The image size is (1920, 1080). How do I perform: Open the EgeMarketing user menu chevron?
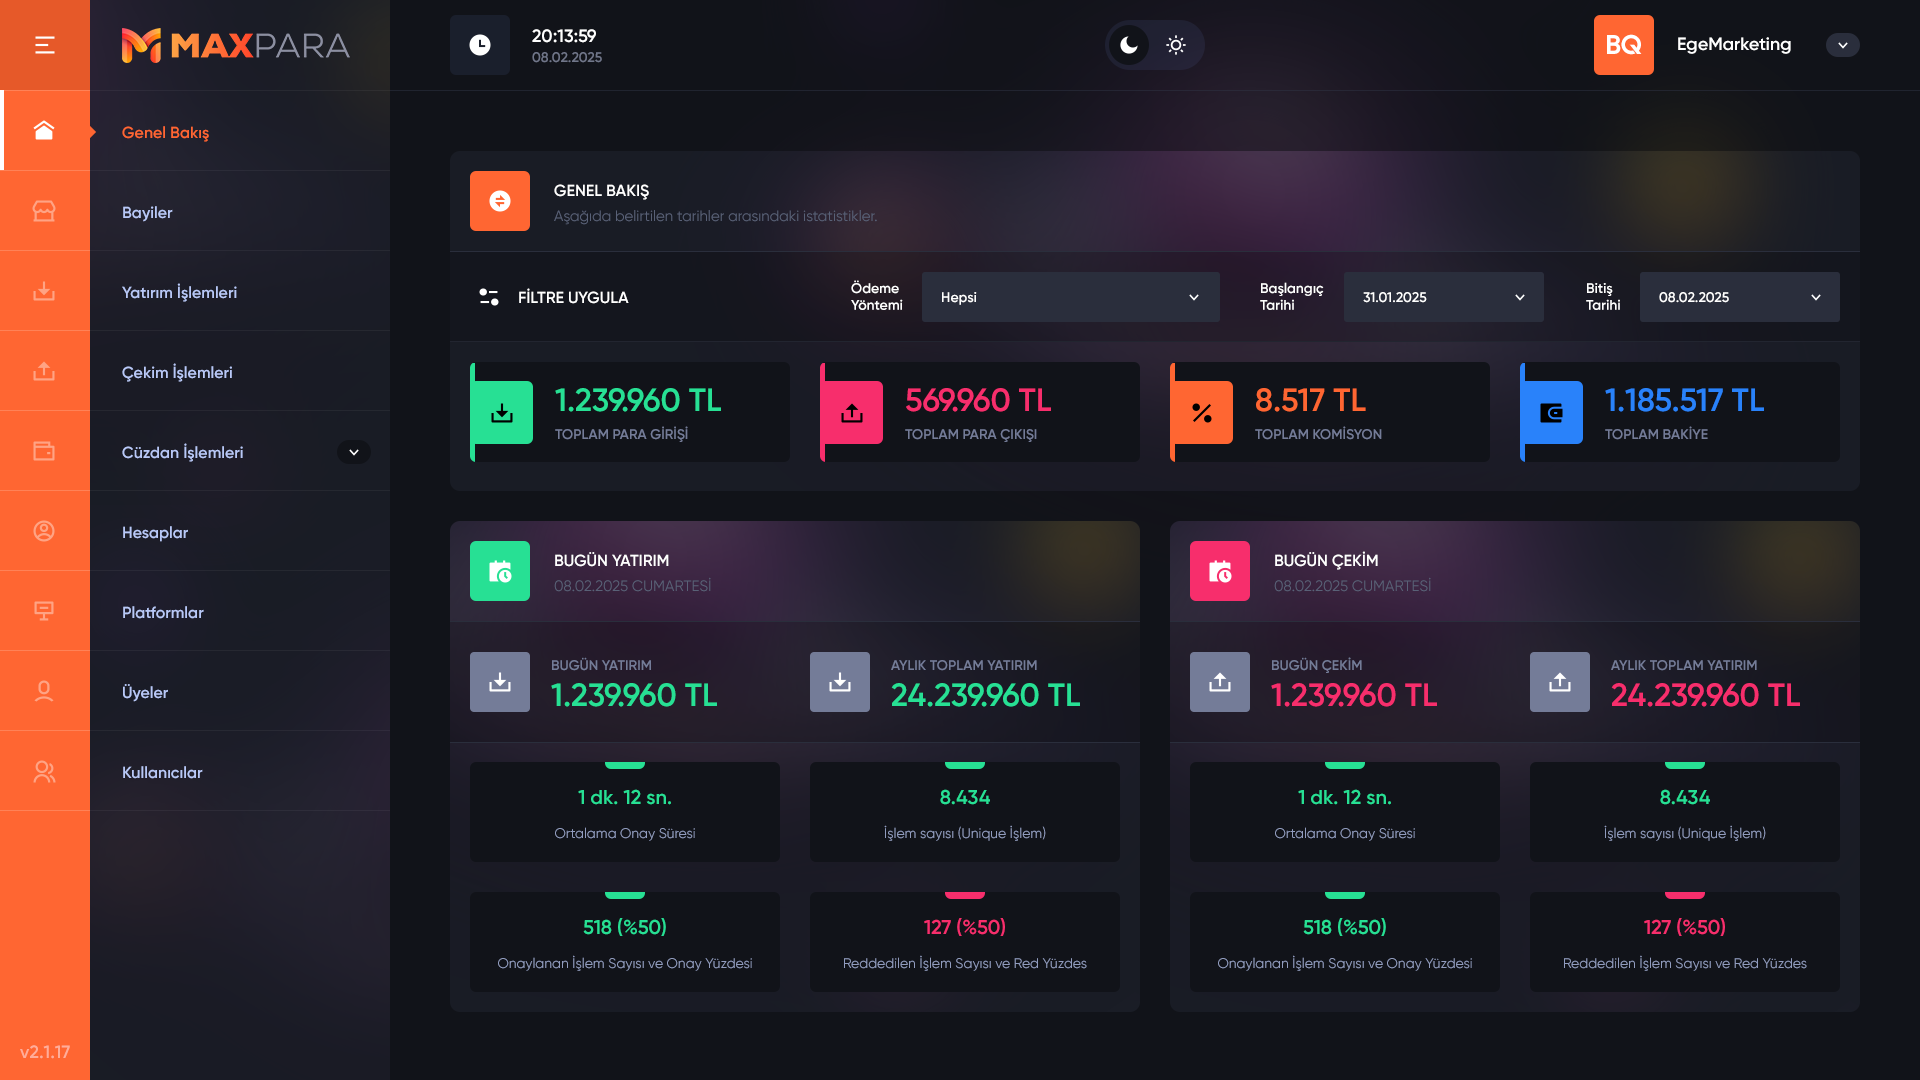(x=1842, y=45)
